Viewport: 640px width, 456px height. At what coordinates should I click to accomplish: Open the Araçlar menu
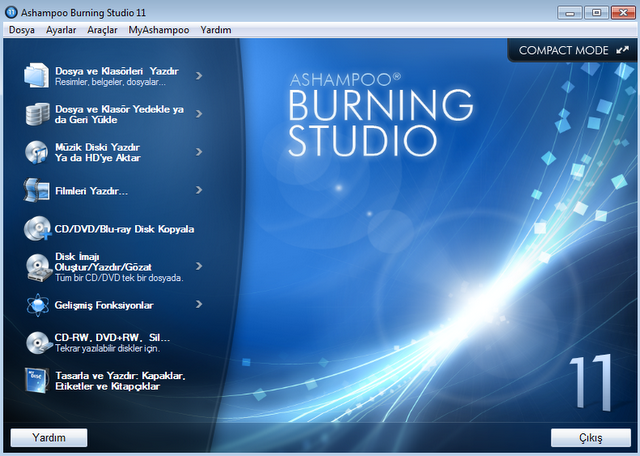tap(103, 30)
